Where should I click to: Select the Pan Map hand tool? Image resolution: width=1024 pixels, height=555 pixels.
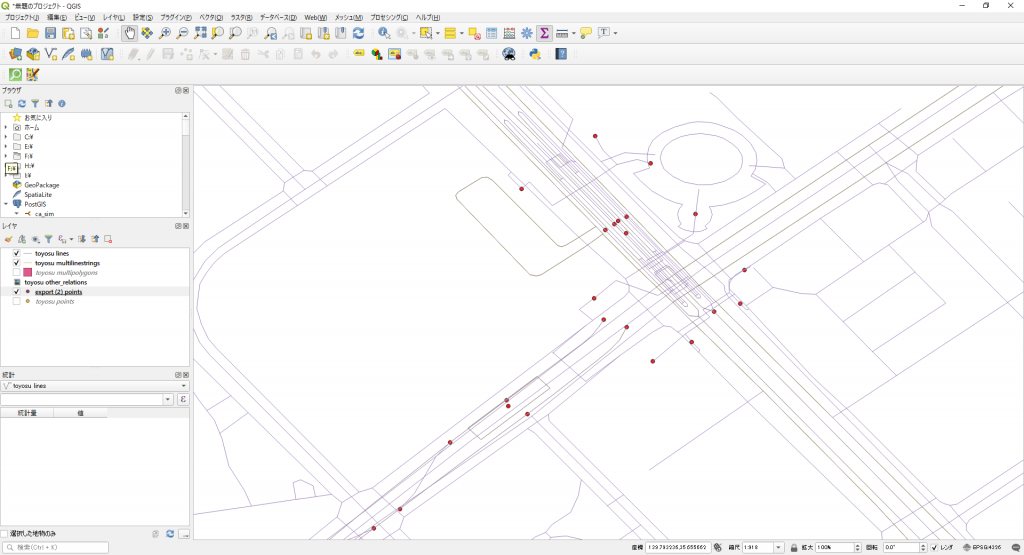pos(130,33)
